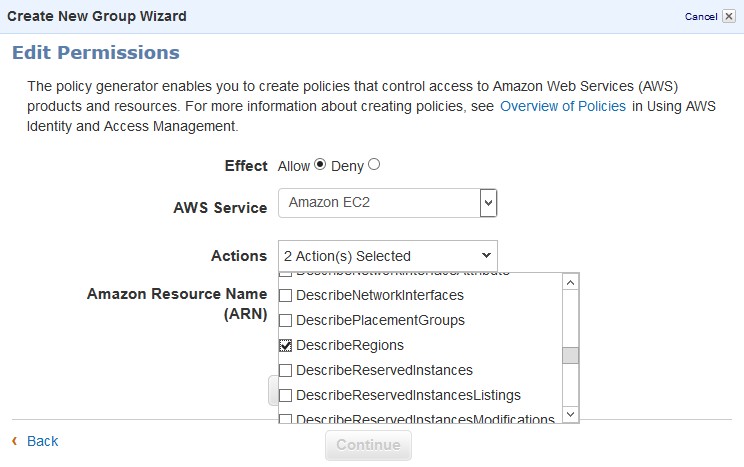Uncheck the DescribeRegions action
The image size is (744, 467).
pos(286,345)
